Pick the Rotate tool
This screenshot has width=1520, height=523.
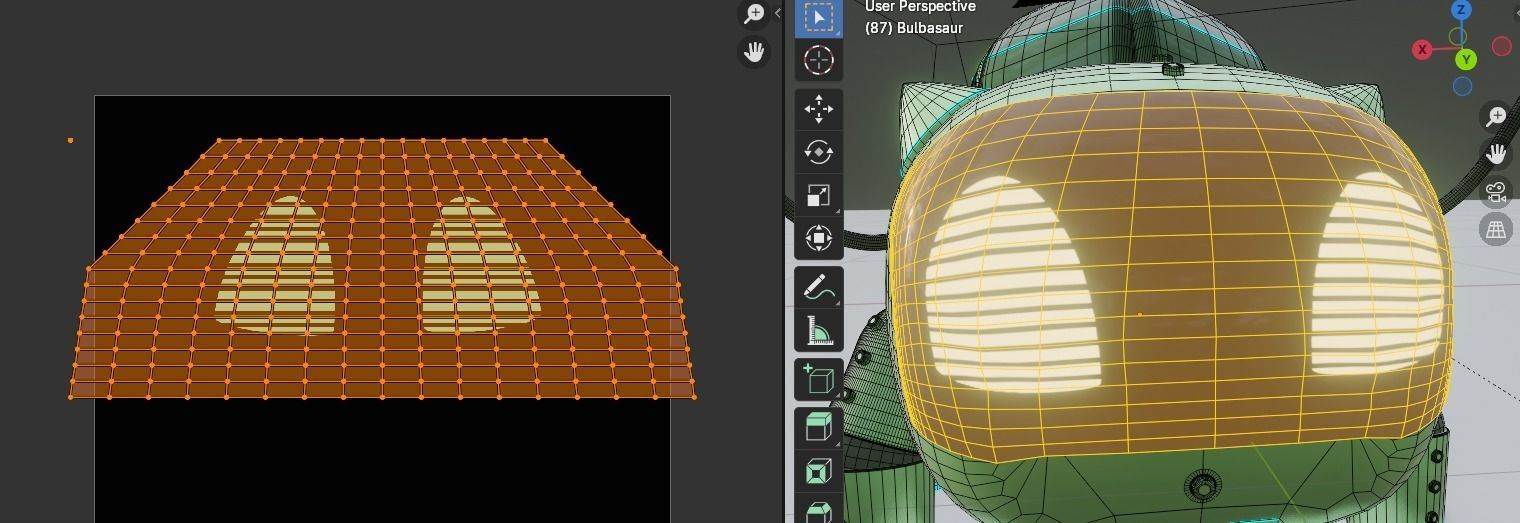tap(818, 152)
